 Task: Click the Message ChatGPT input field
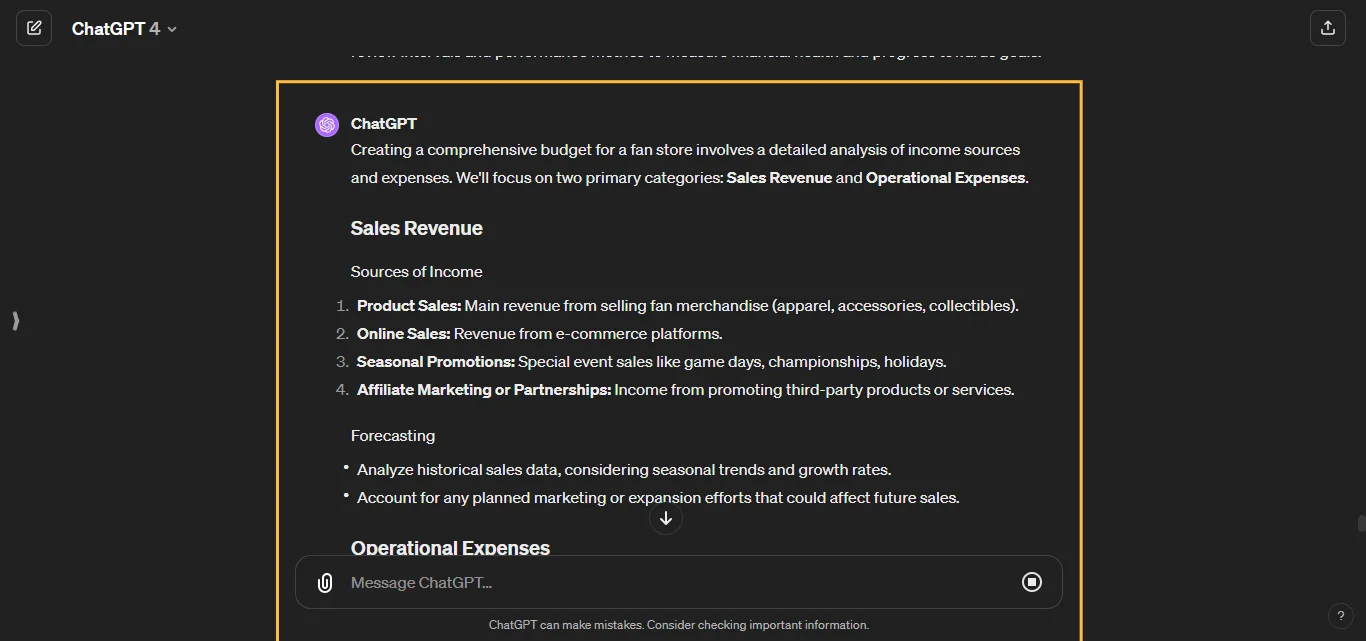pyautogui.click(x=600, y=582)
